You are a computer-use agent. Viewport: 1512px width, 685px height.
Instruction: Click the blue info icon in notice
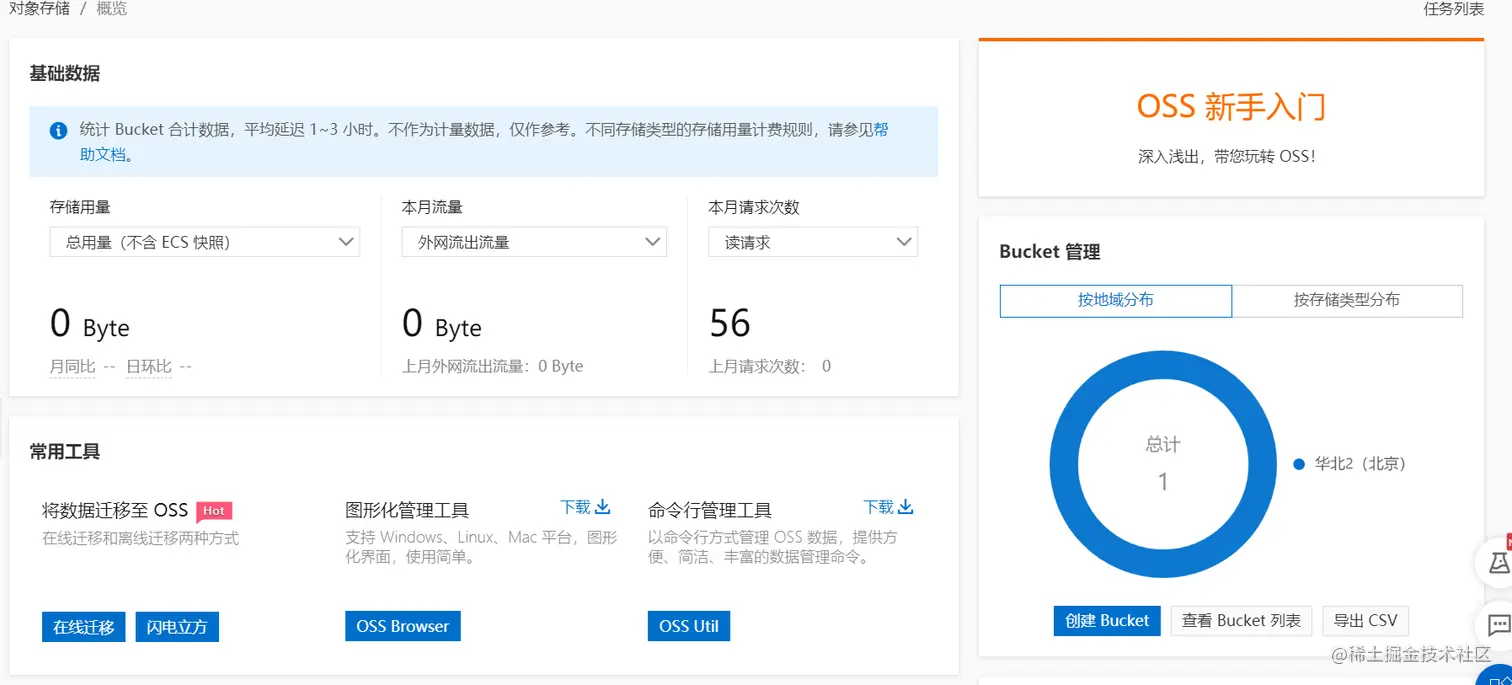point(59,130)
